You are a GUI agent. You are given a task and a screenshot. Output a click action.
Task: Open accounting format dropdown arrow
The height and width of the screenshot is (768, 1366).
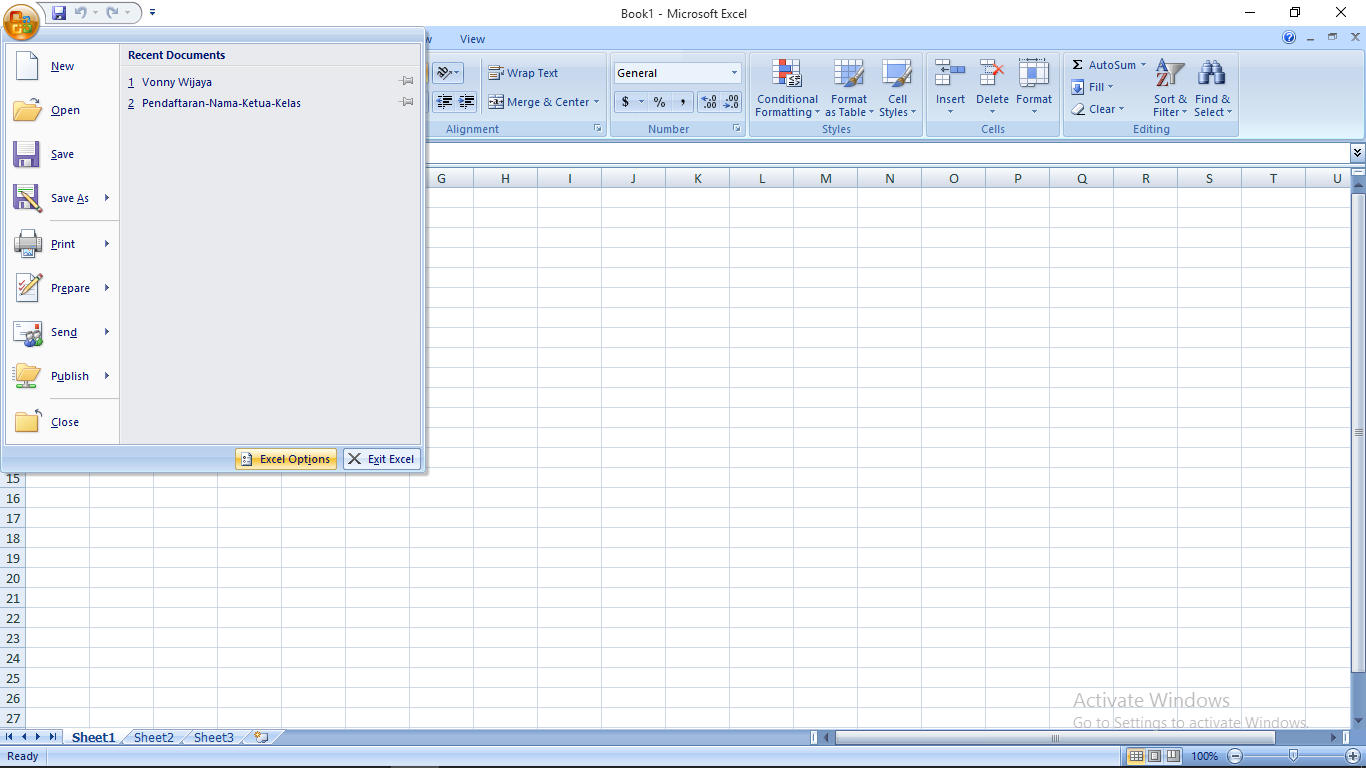(642, 102)
